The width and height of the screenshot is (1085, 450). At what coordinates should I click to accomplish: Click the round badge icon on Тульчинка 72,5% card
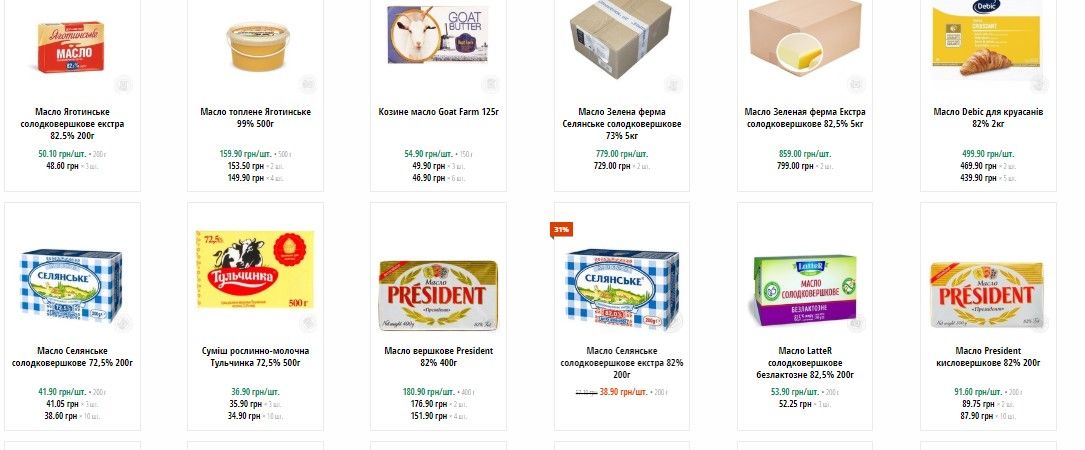[x=308, y=323]
